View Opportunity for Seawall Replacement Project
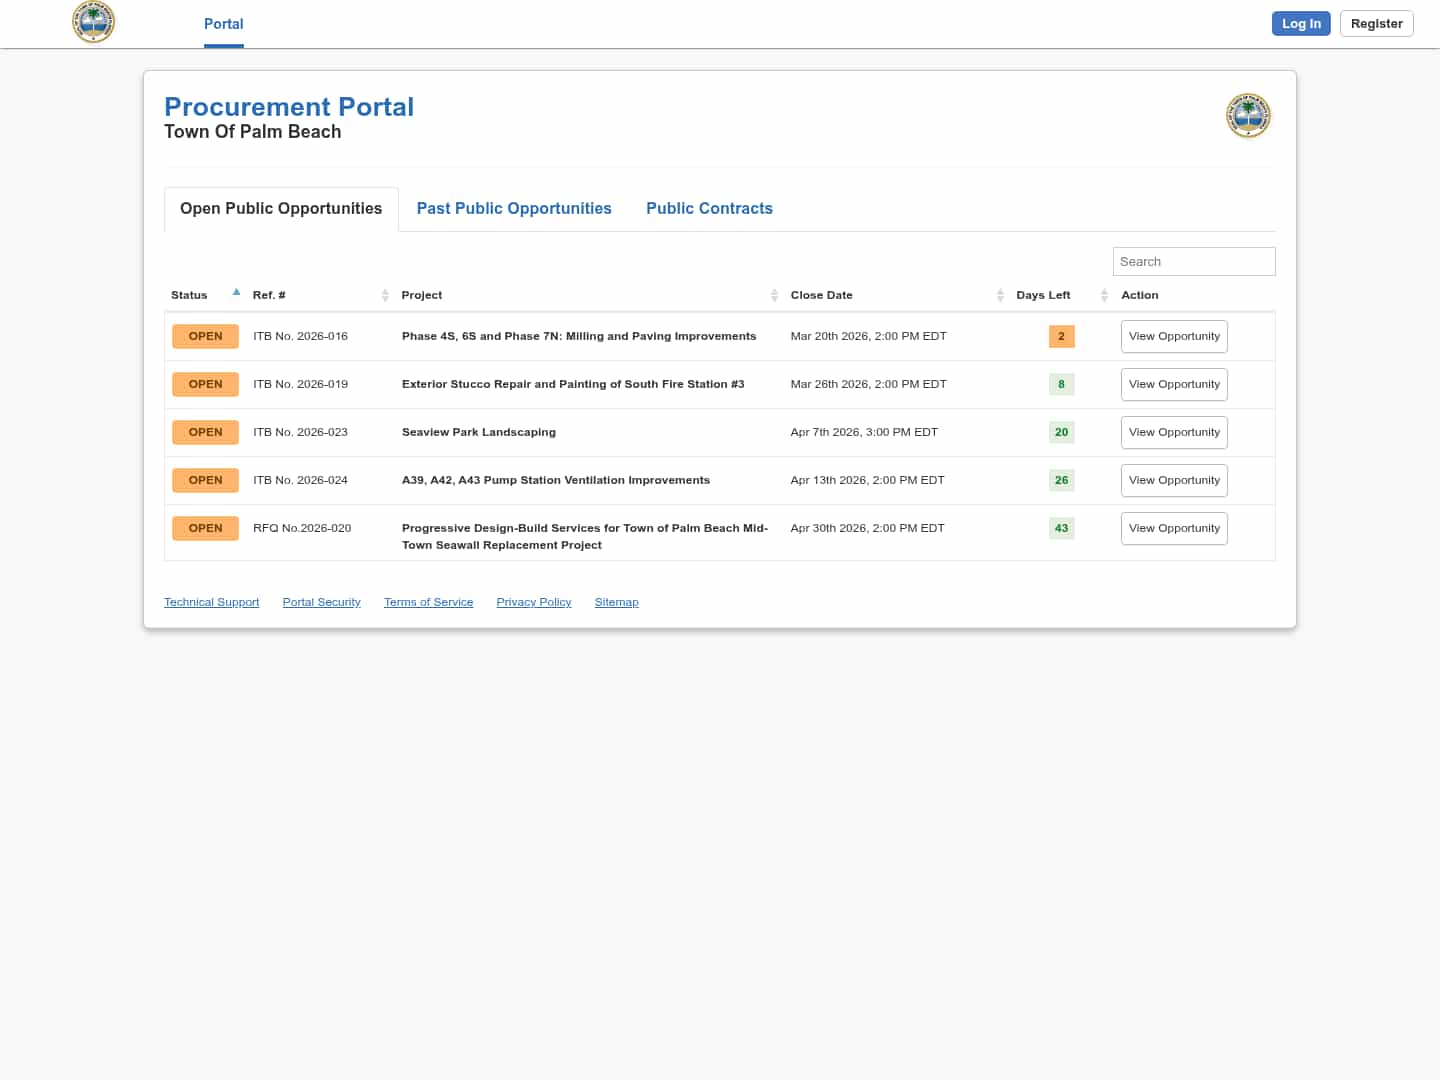Screen dimensions: 1440x1080 1174,528
